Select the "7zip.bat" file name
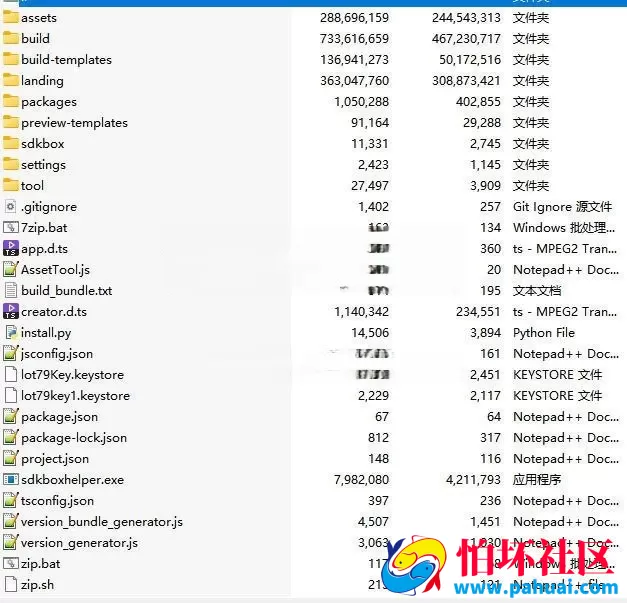The width and height of the screenshot is (627, 603). coord(44,228)
